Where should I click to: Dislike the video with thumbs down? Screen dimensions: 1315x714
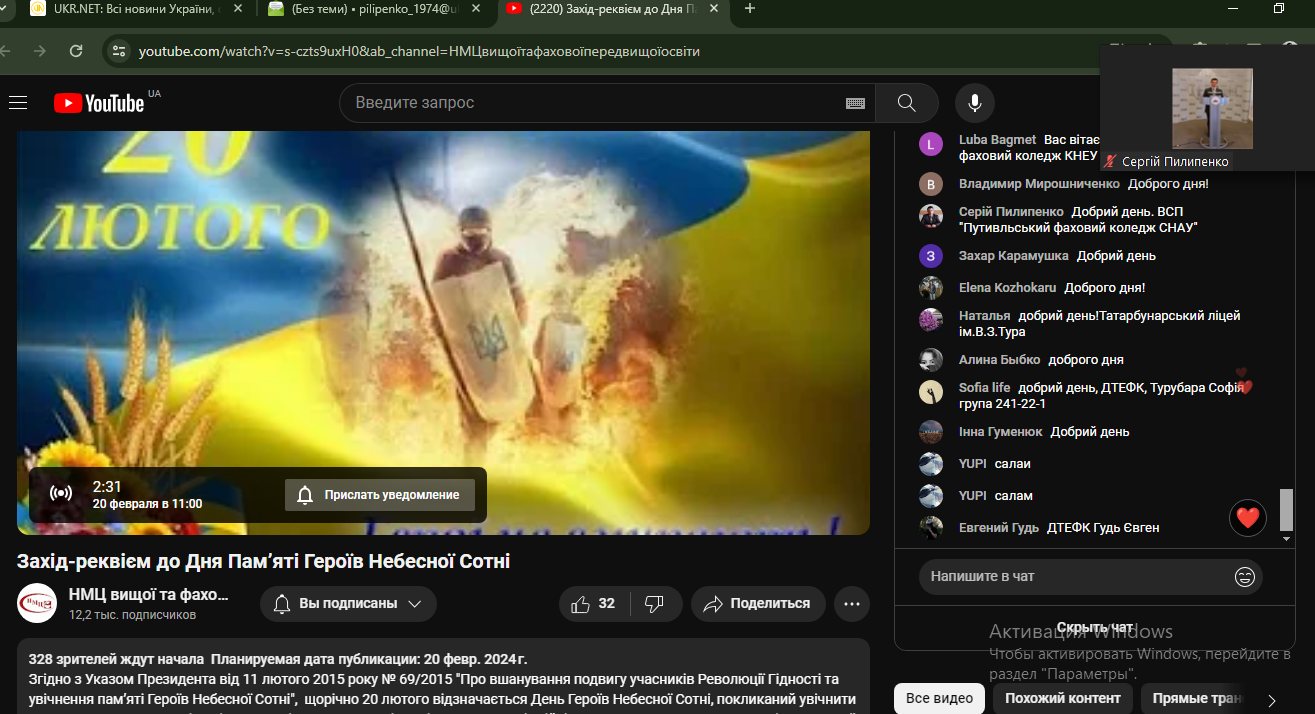(654, 604)
